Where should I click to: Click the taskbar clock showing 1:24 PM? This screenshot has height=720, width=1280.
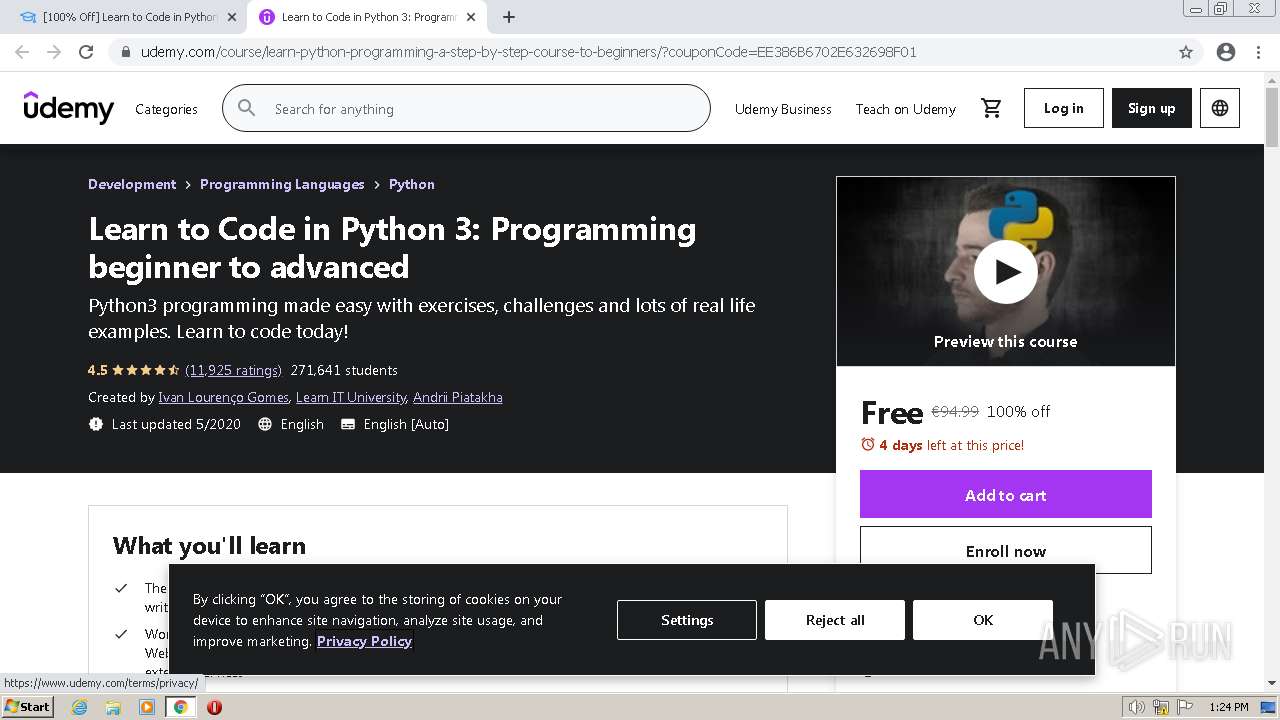[1228, 707]
